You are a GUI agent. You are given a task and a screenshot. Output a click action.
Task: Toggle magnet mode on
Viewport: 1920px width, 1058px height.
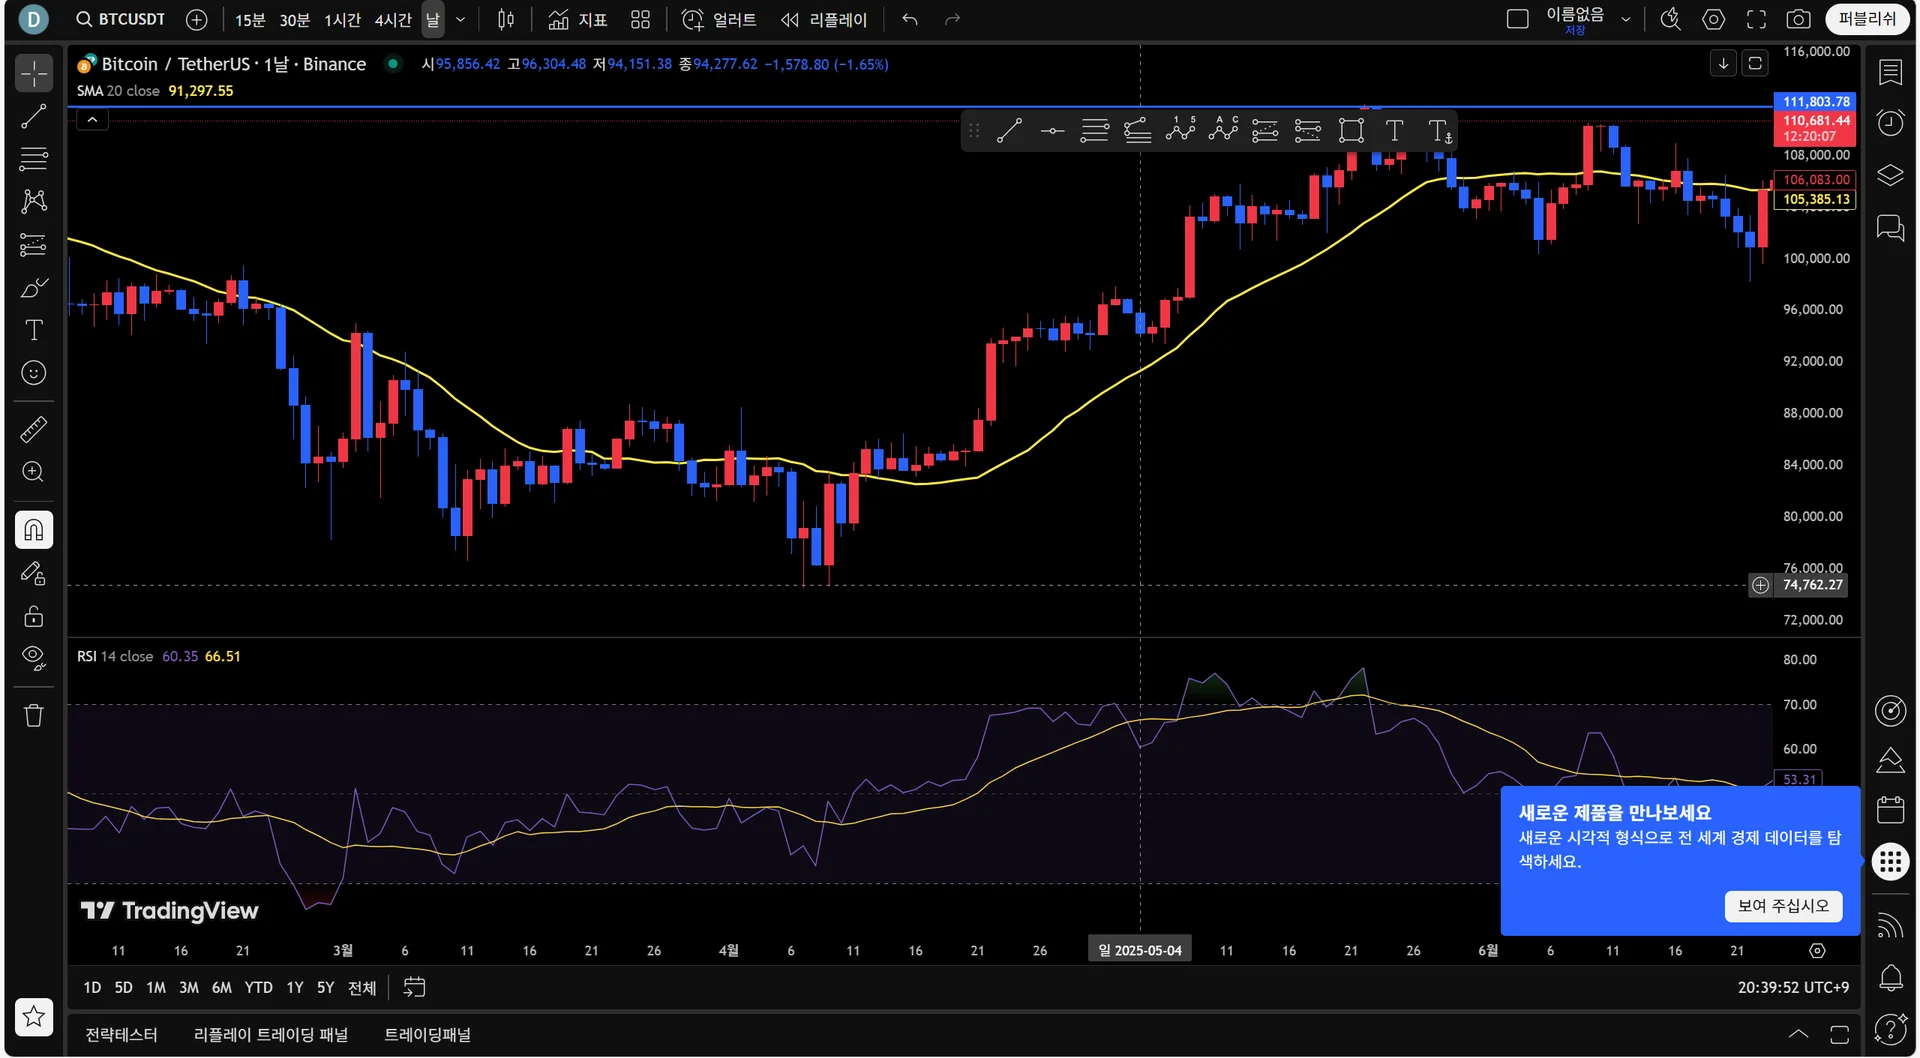[x=34, y=530]
